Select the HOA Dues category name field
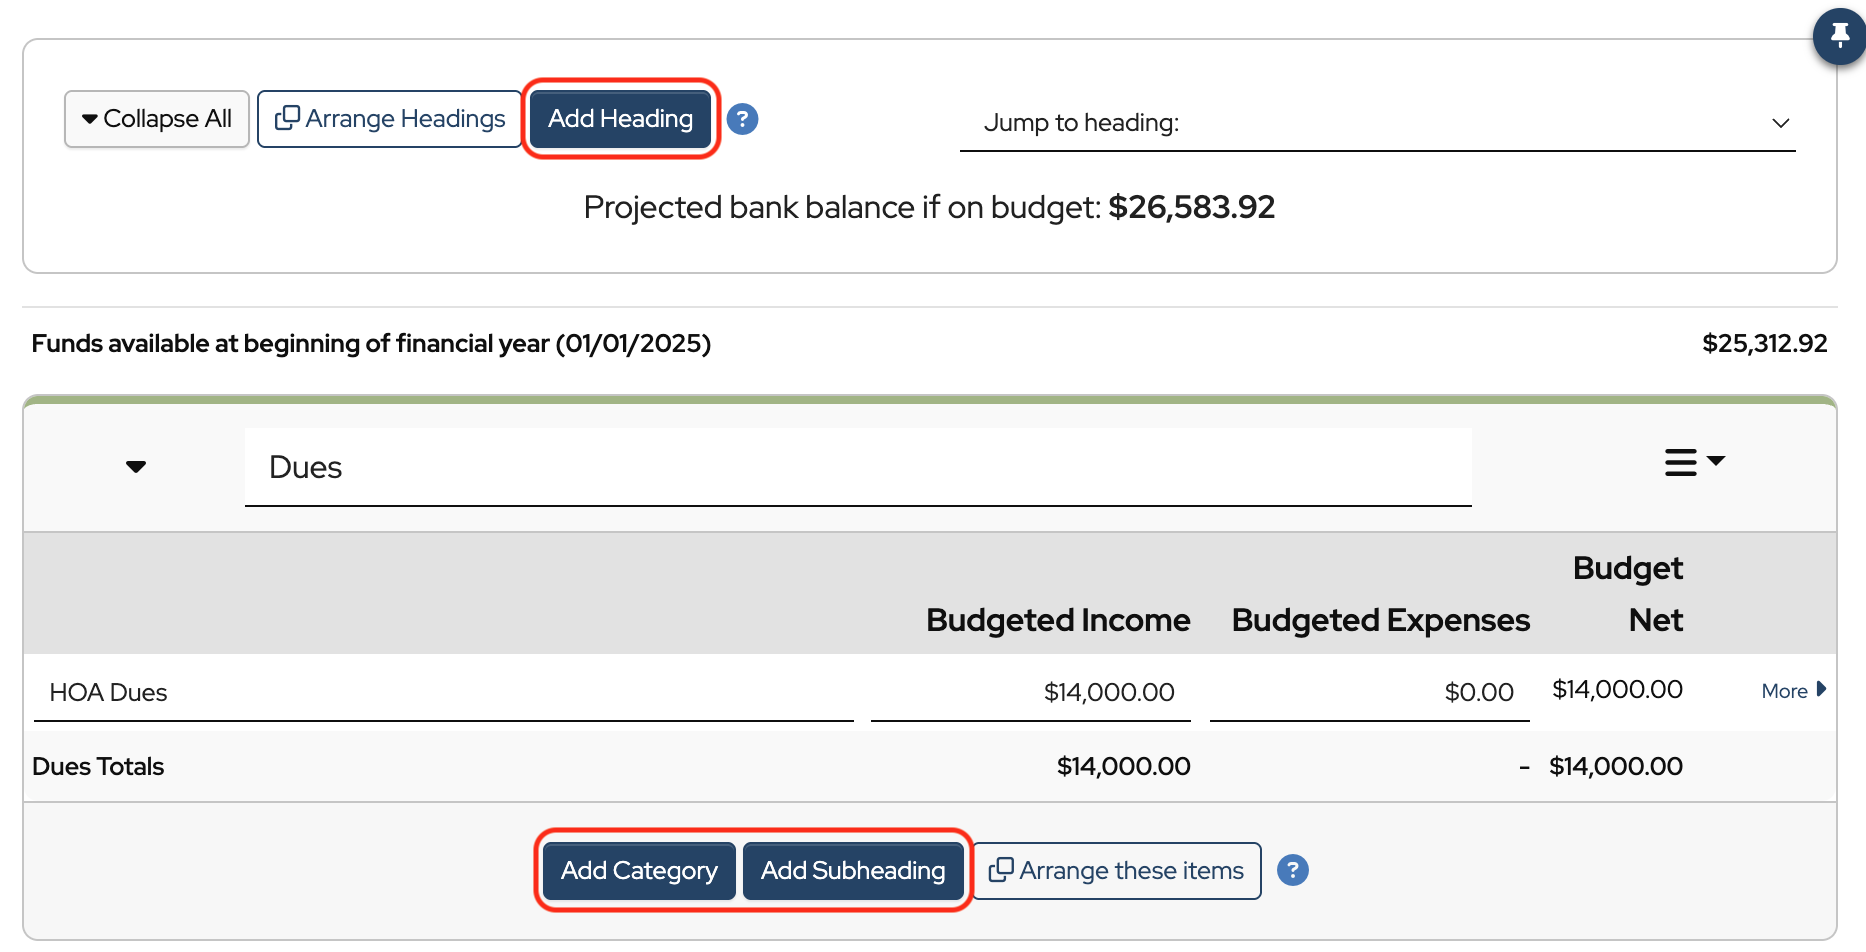The width and height of the screenshot is (1866, 952). click(x=442, y=692)
